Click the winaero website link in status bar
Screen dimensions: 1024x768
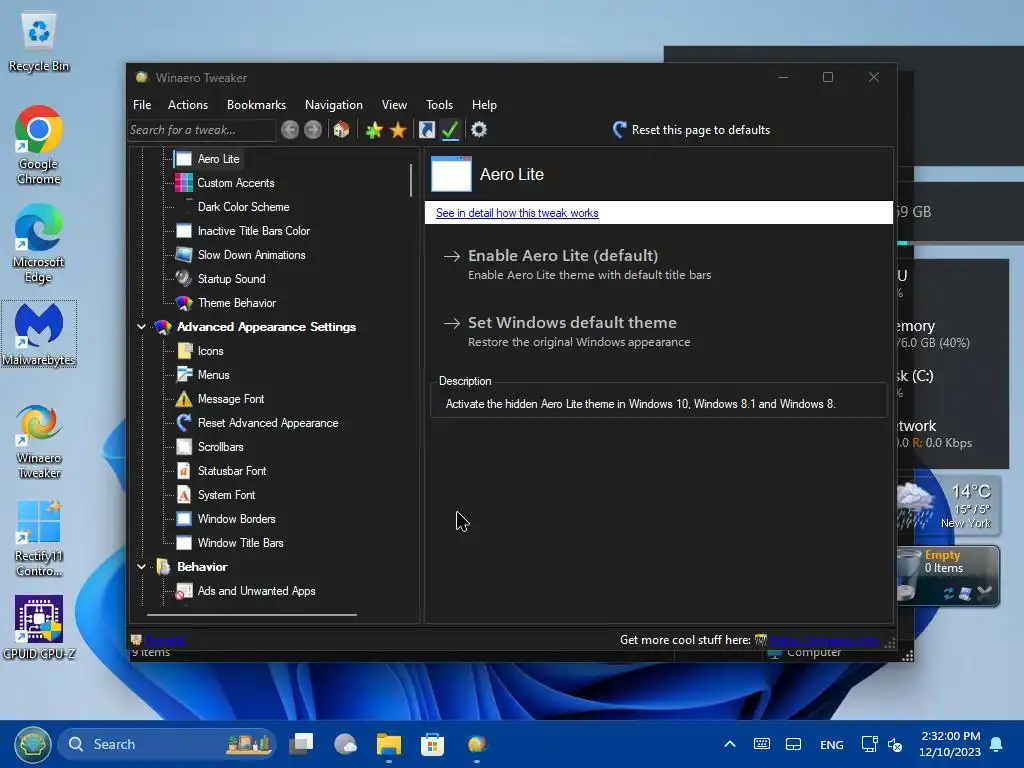824,640
